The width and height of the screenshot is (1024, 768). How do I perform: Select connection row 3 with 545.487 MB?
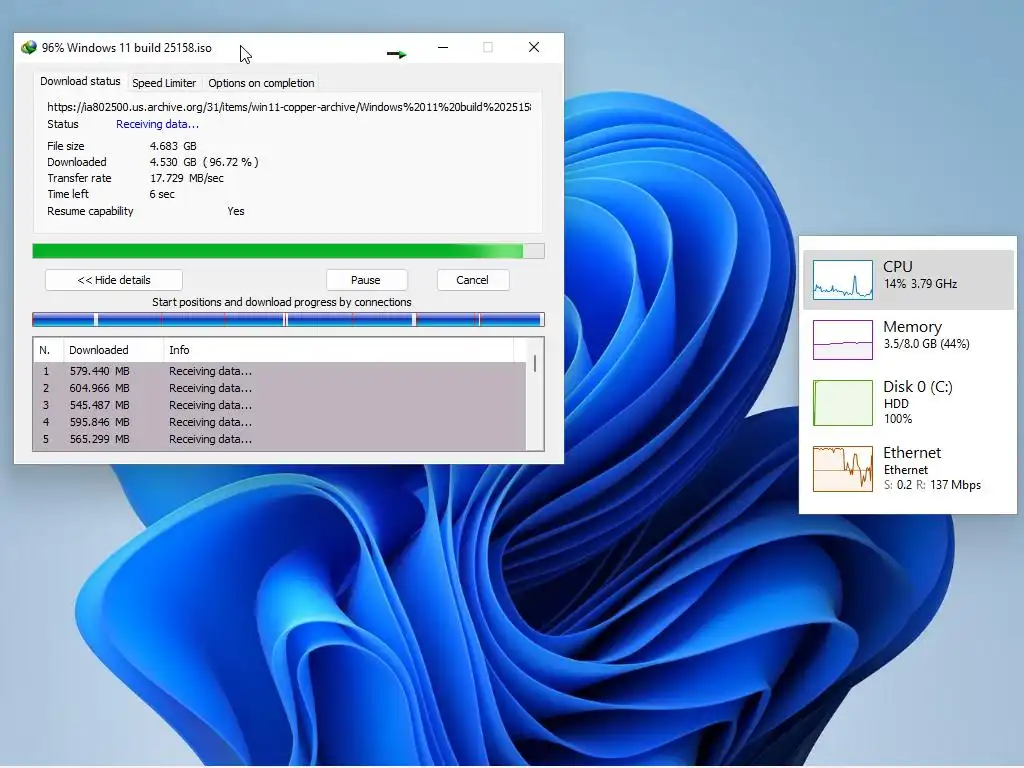[280, 405]
